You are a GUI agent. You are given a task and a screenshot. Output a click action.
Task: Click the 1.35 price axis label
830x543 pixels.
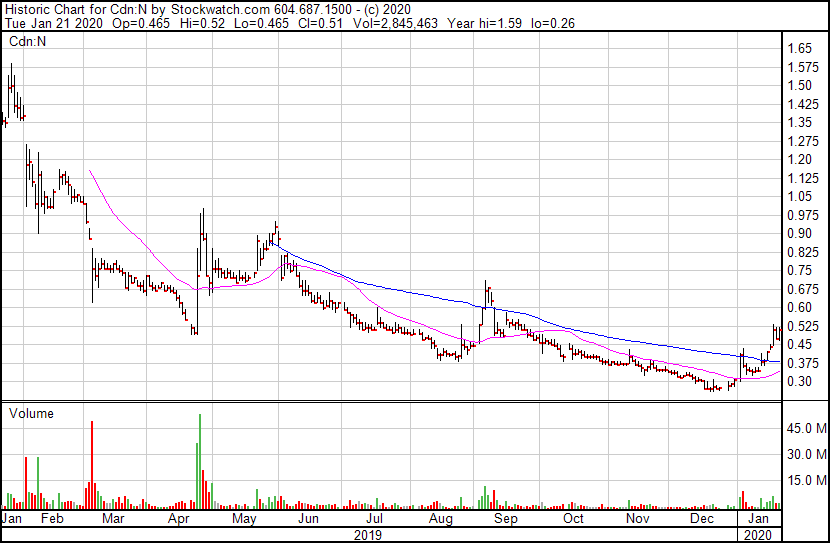tap(799, 122)
